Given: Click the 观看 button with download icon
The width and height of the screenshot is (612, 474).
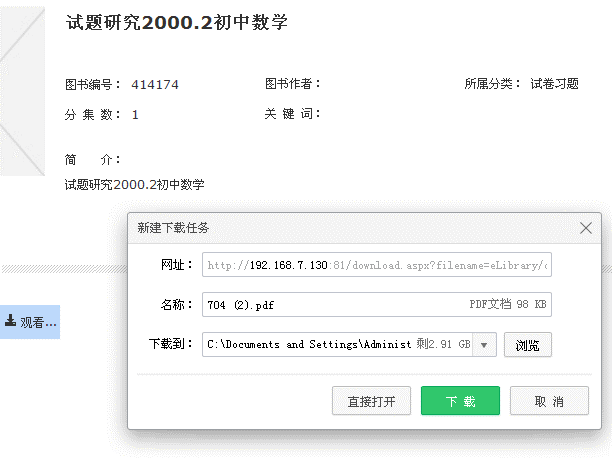Looking at the screenshot, I should [30, 322].
